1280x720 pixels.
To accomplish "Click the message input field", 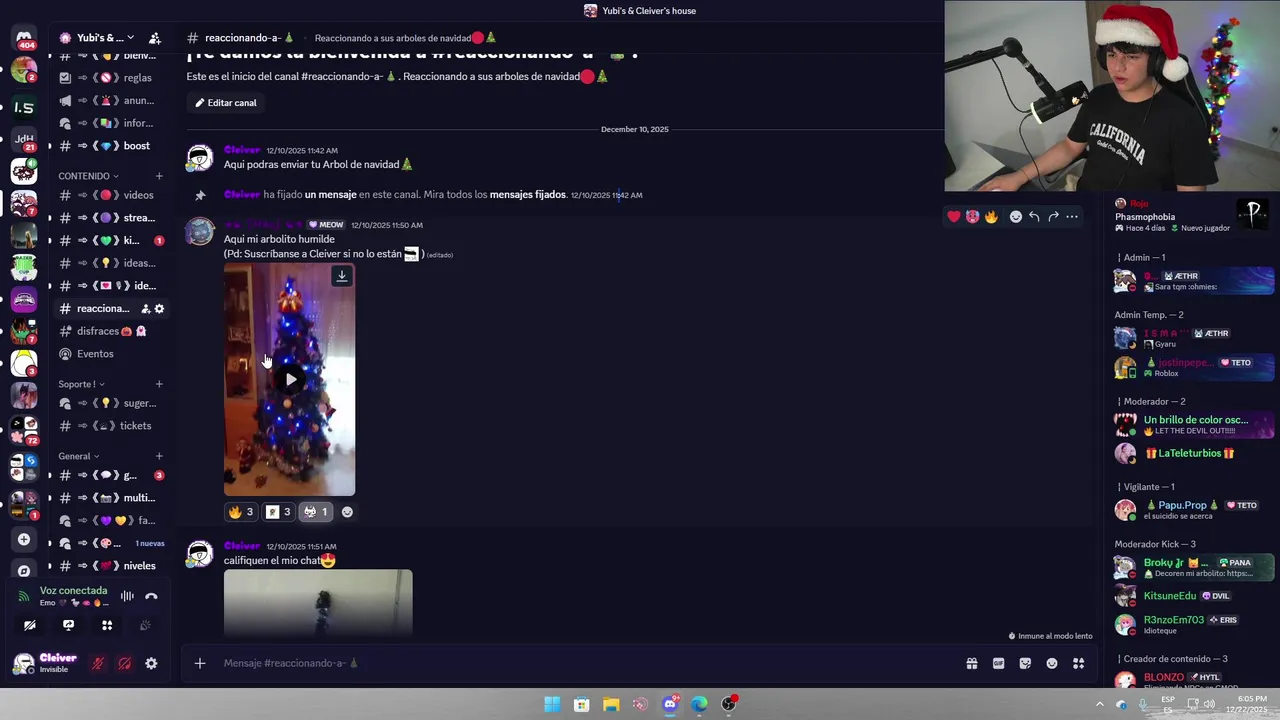I will [590, 663].
